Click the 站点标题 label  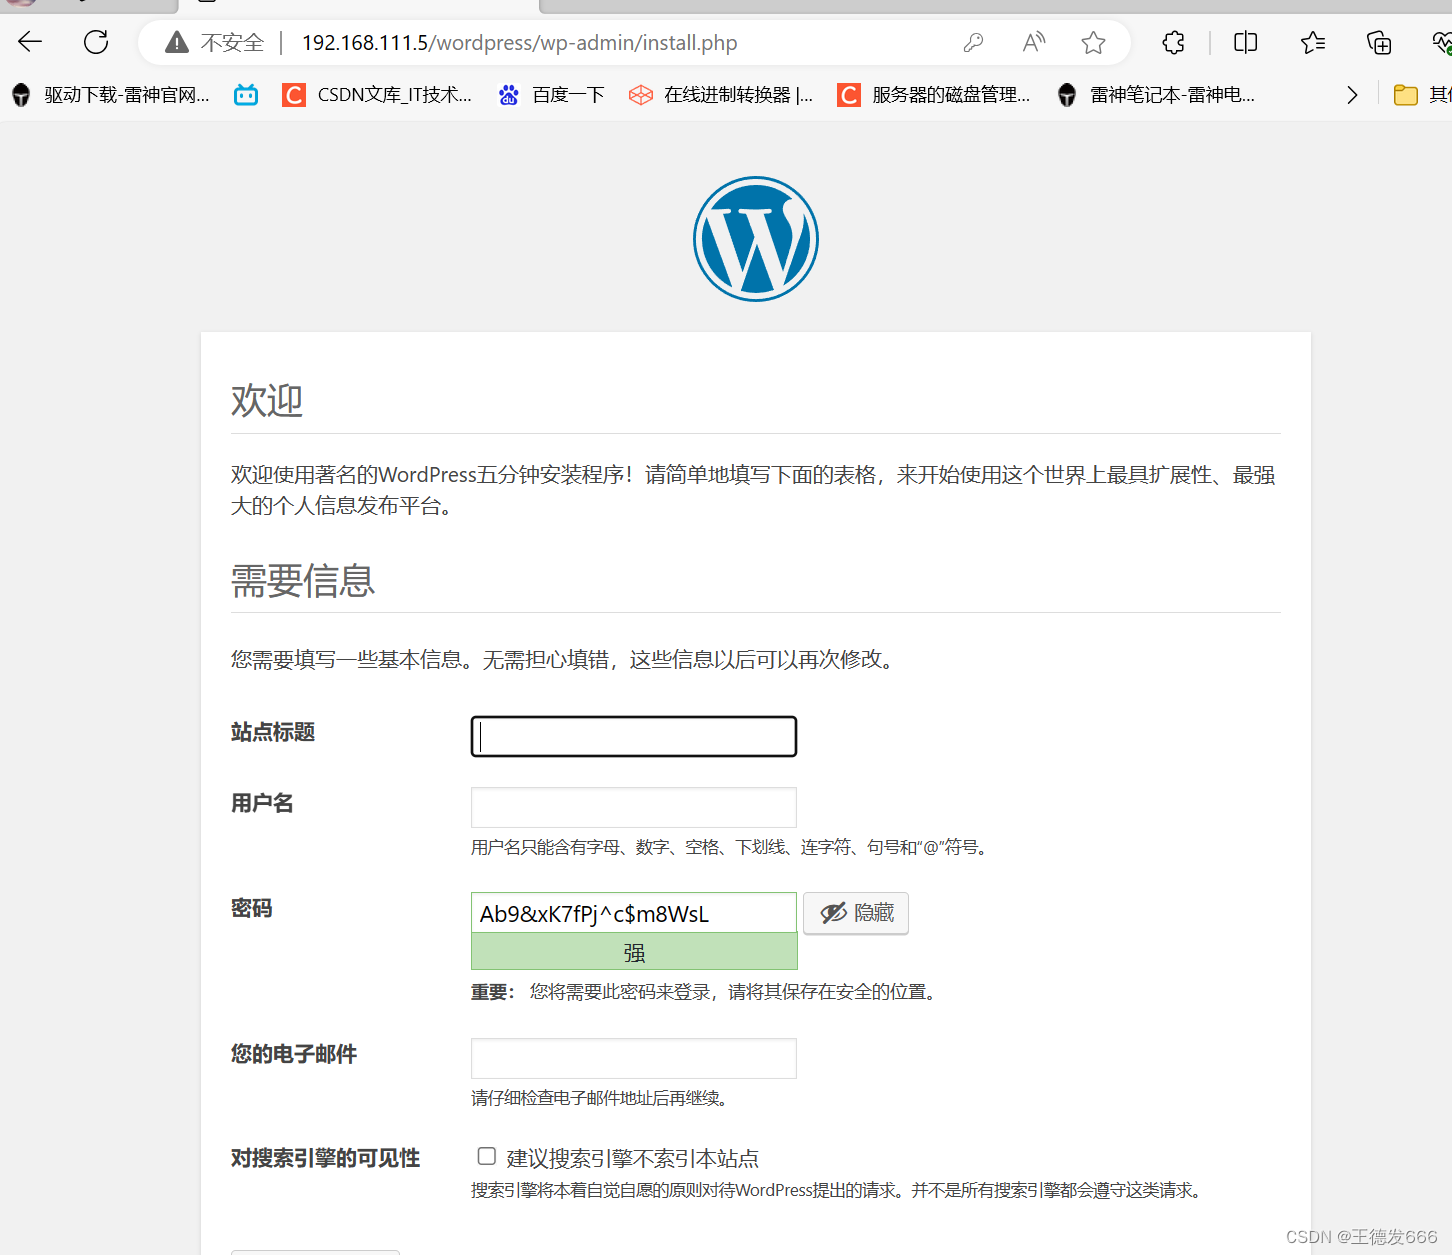pyautogui.click(x=273, y=732)
